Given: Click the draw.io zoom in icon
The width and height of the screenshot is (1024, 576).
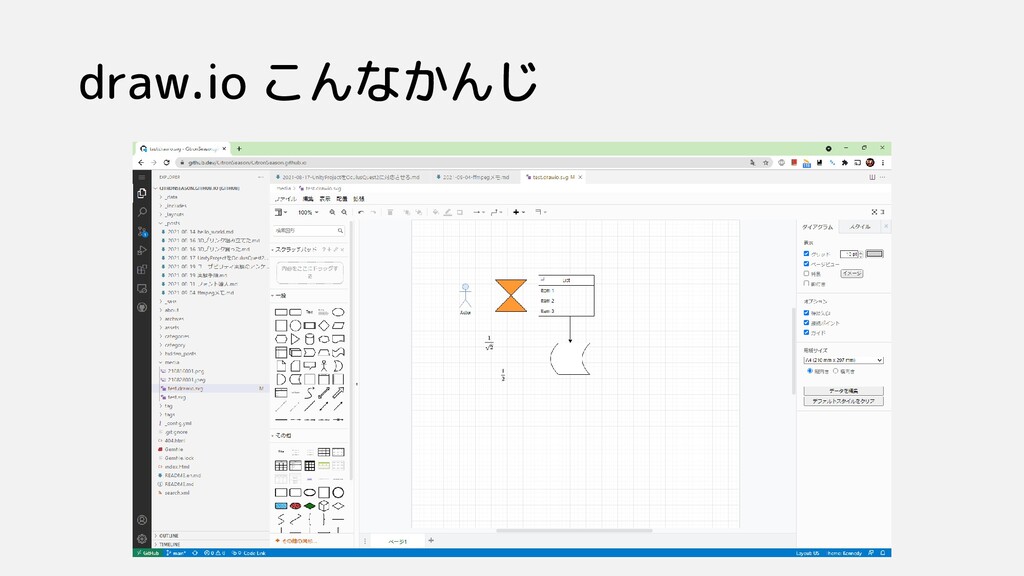Looking at the screenshot, I should [x=332, y=212].
